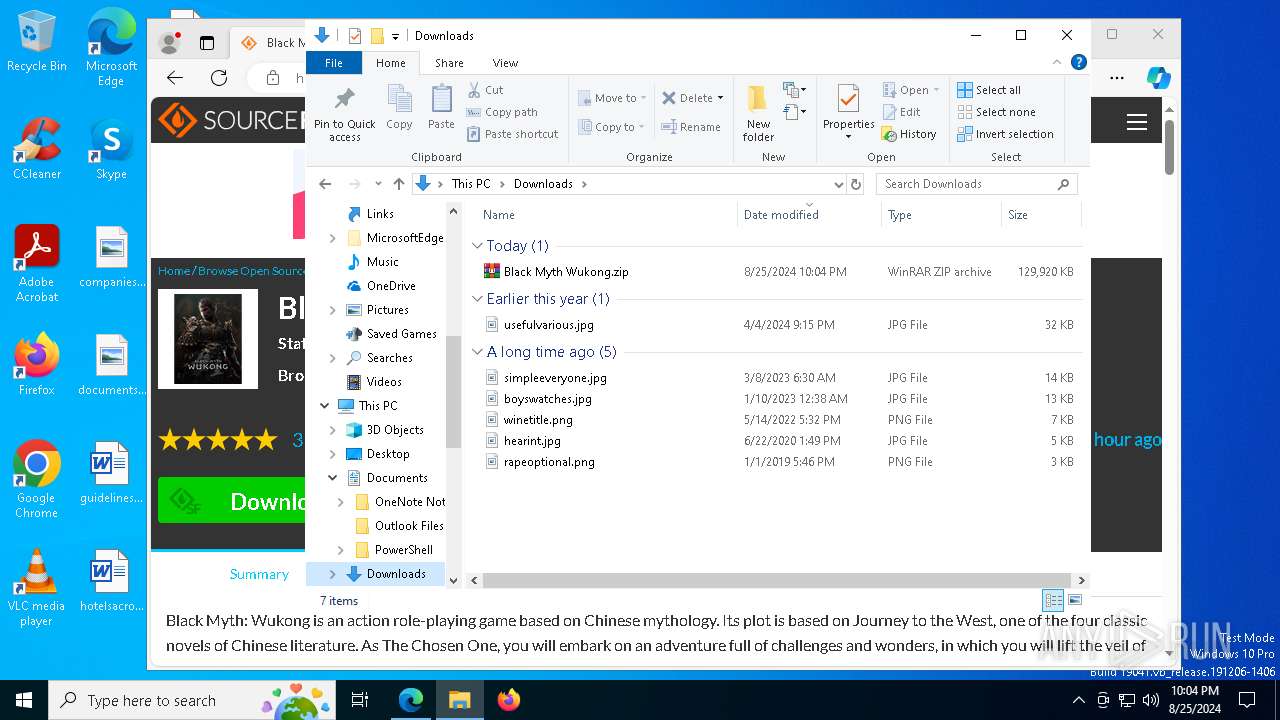Click Select none
The image size is (1280, 720).
point(996,112)
